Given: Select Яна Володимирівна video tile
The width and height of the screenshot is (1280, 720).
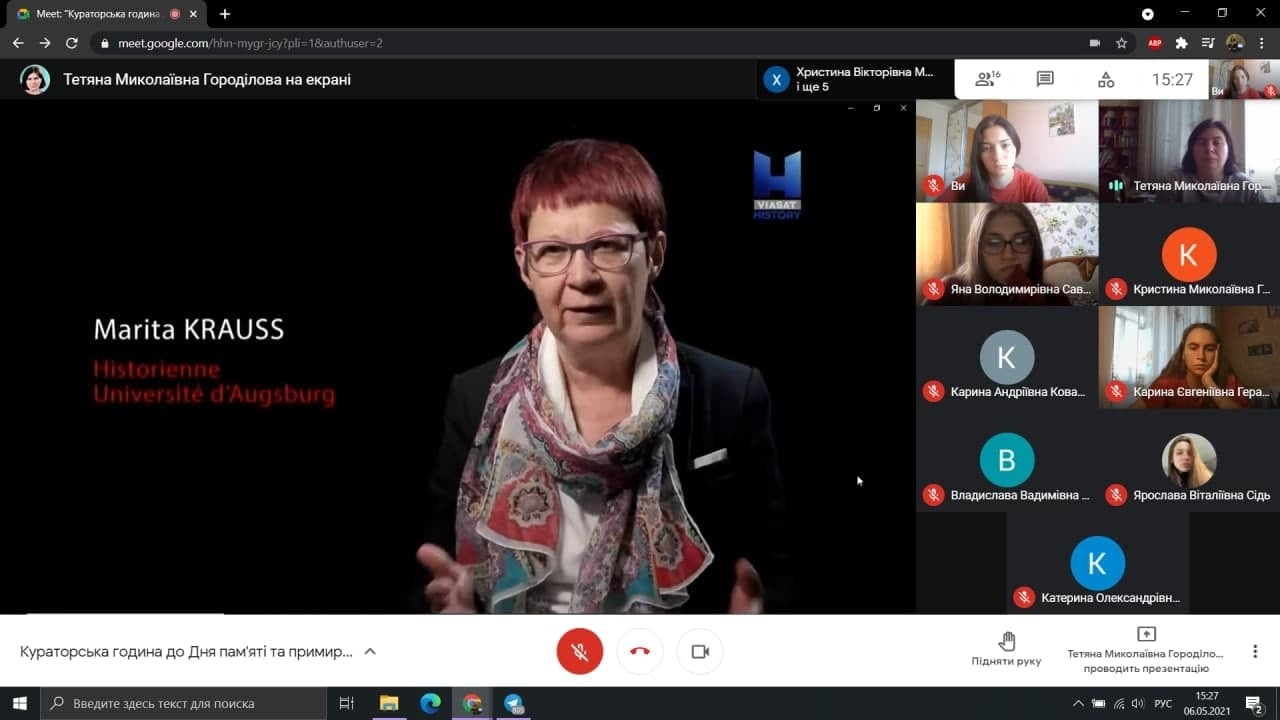Looking at the screenshot, I should click(x=1006, y=254).
